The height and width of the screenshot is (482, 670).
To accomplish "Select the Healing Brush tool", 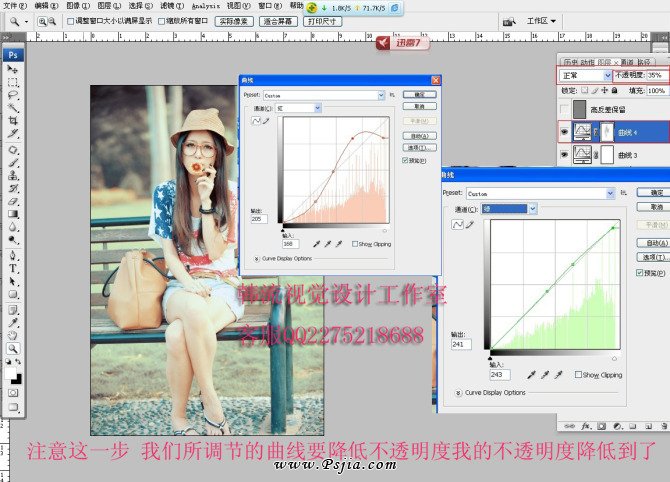I will pyautogui.click(x=13, y=150).
